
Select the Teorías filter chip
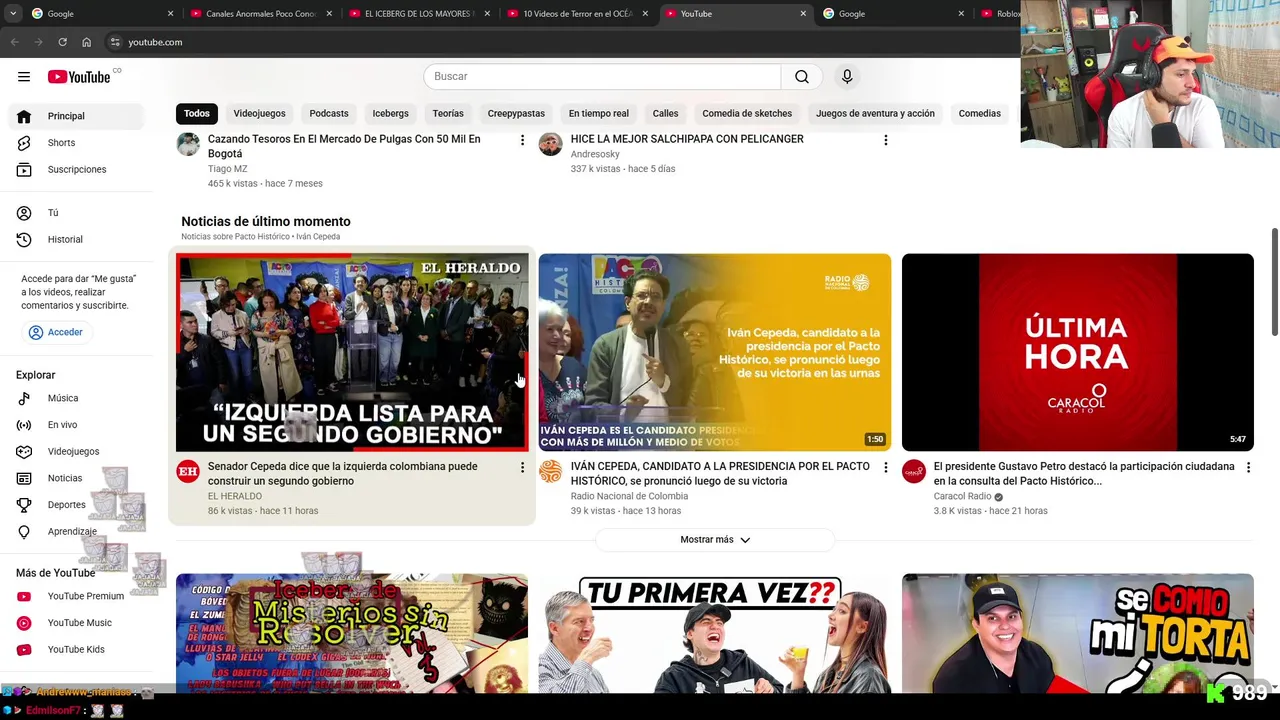coord(448,114)
